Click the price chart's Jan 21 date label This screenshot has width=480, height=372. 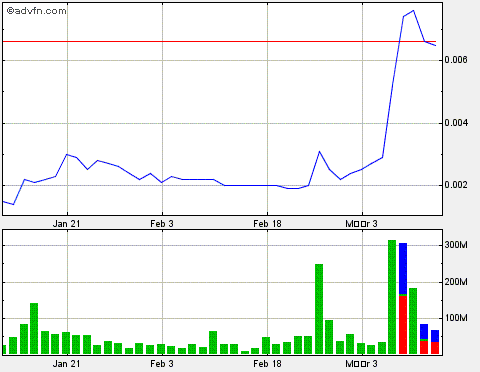tap(67, 223)
